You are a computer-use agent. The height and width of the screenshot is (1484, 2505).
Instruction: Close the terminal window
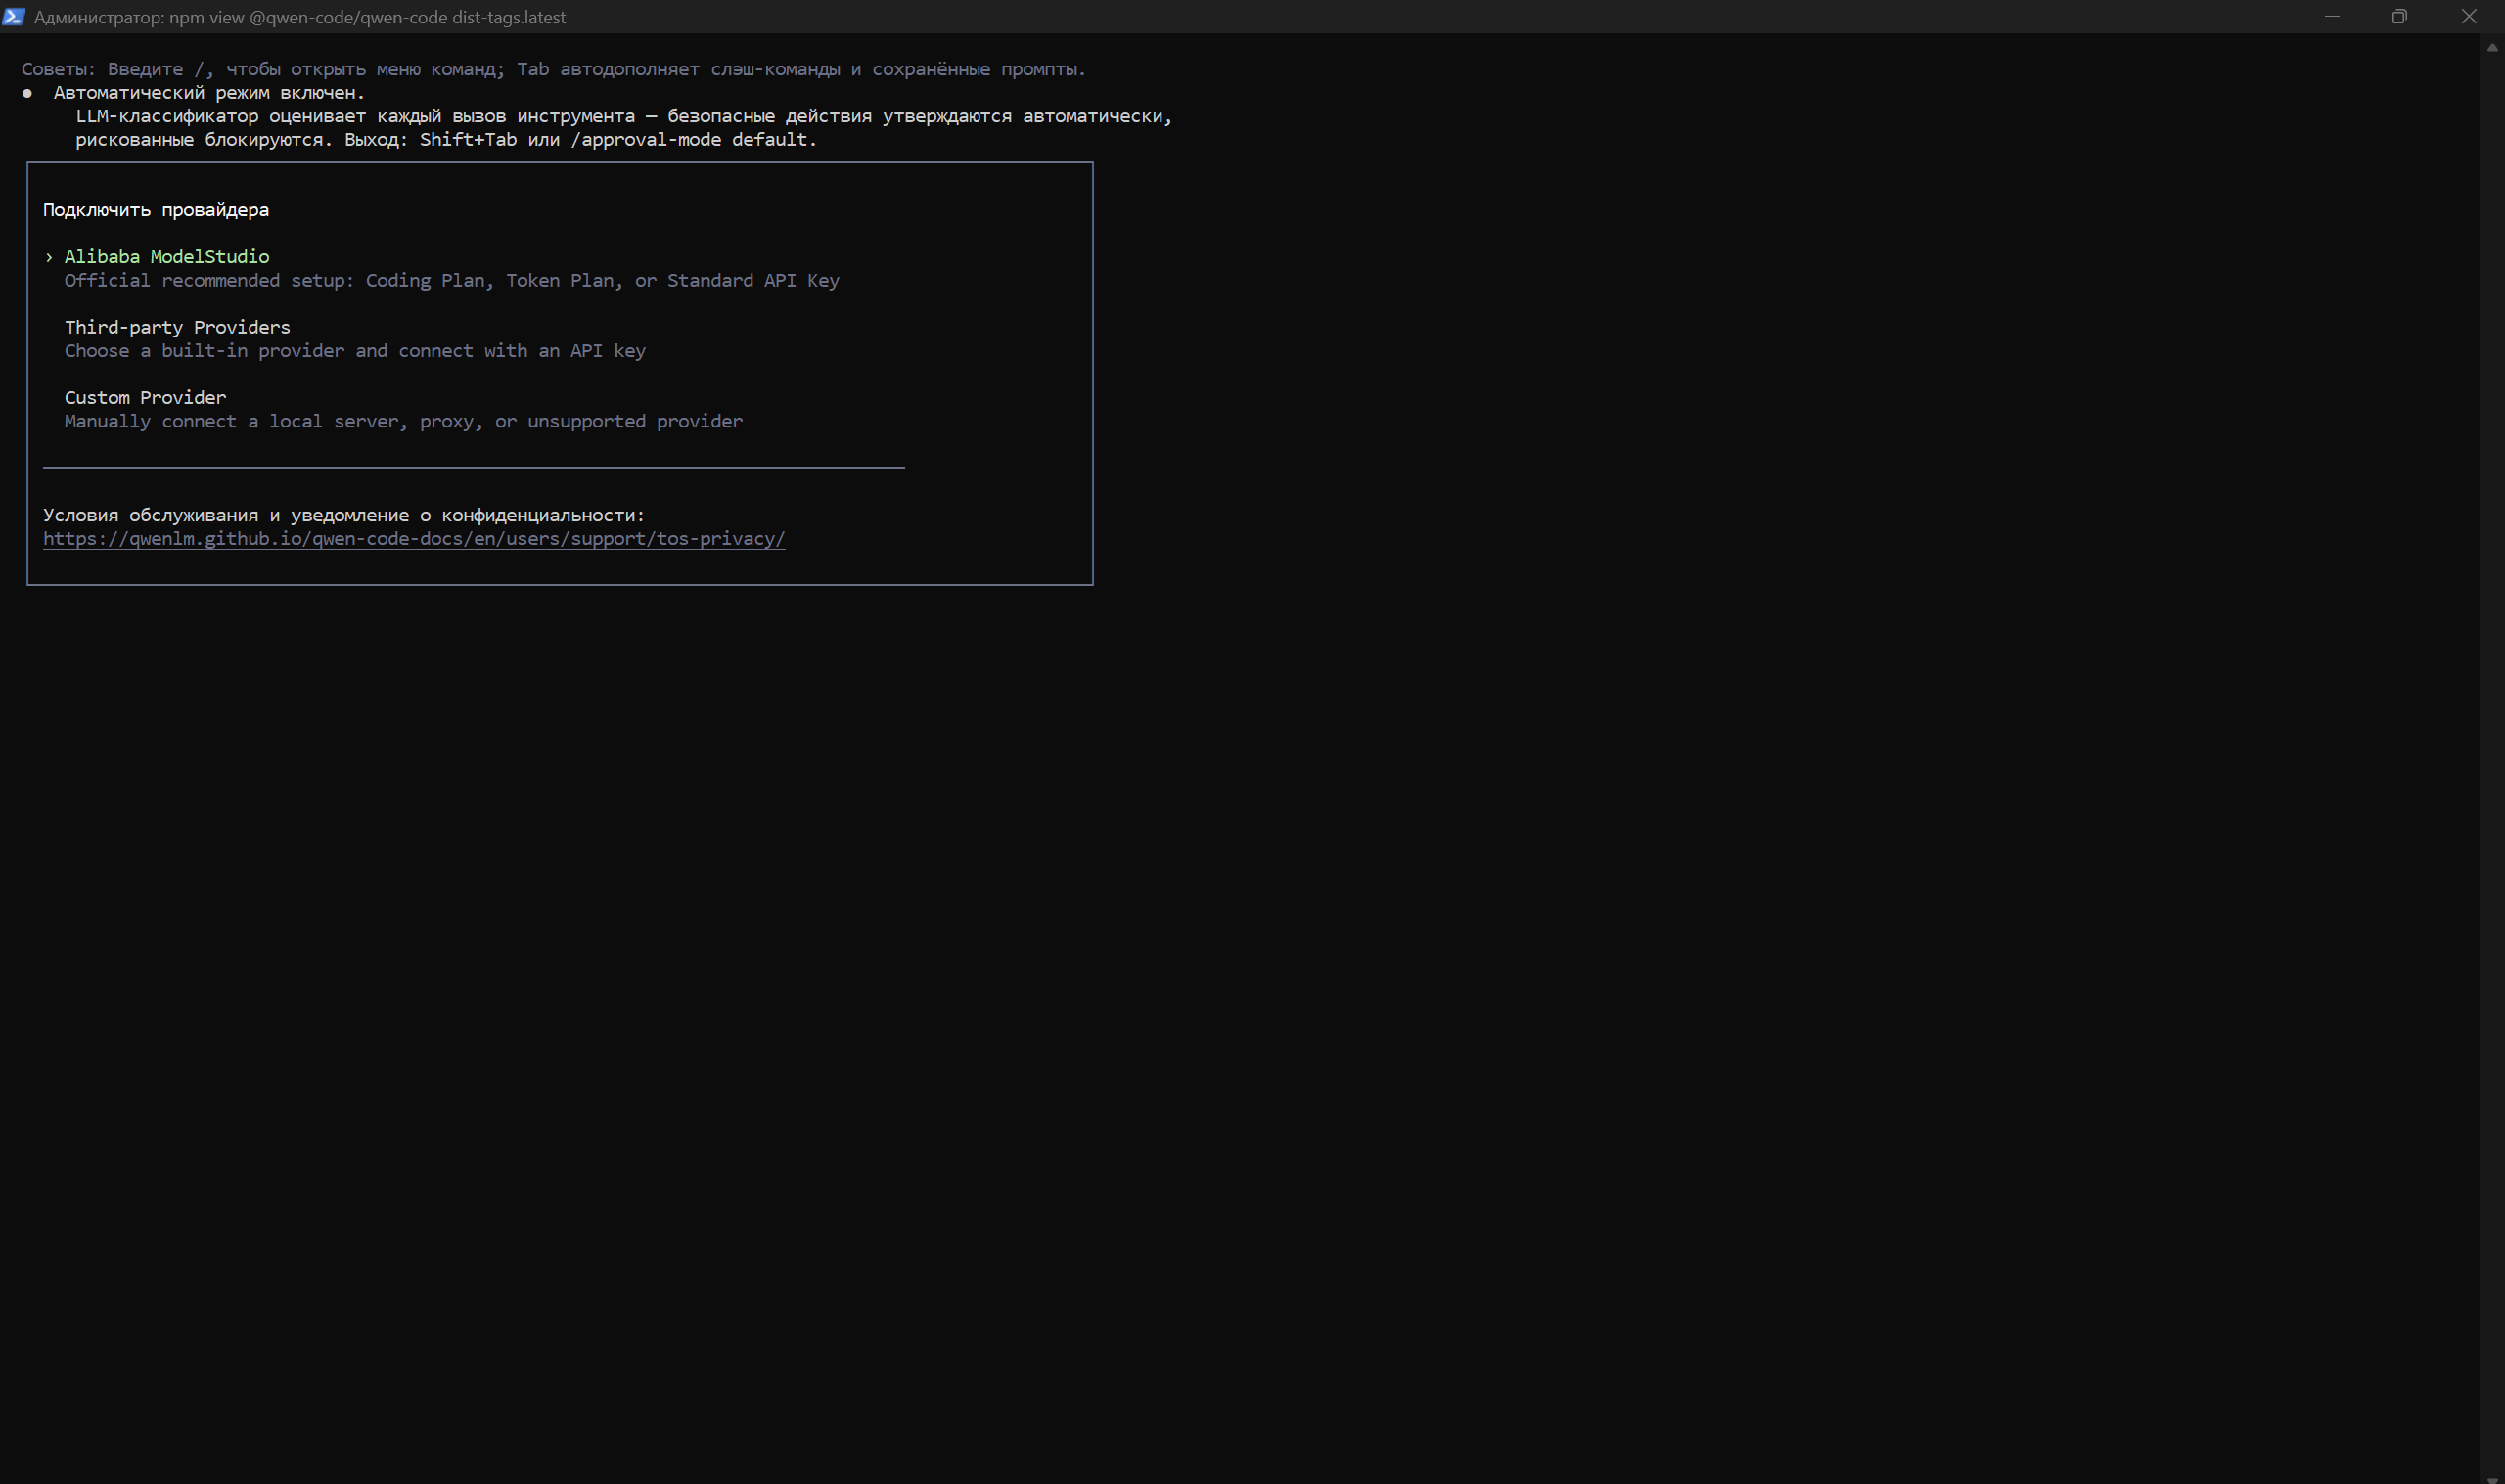pyautogui.click(x=2469, y=16)
